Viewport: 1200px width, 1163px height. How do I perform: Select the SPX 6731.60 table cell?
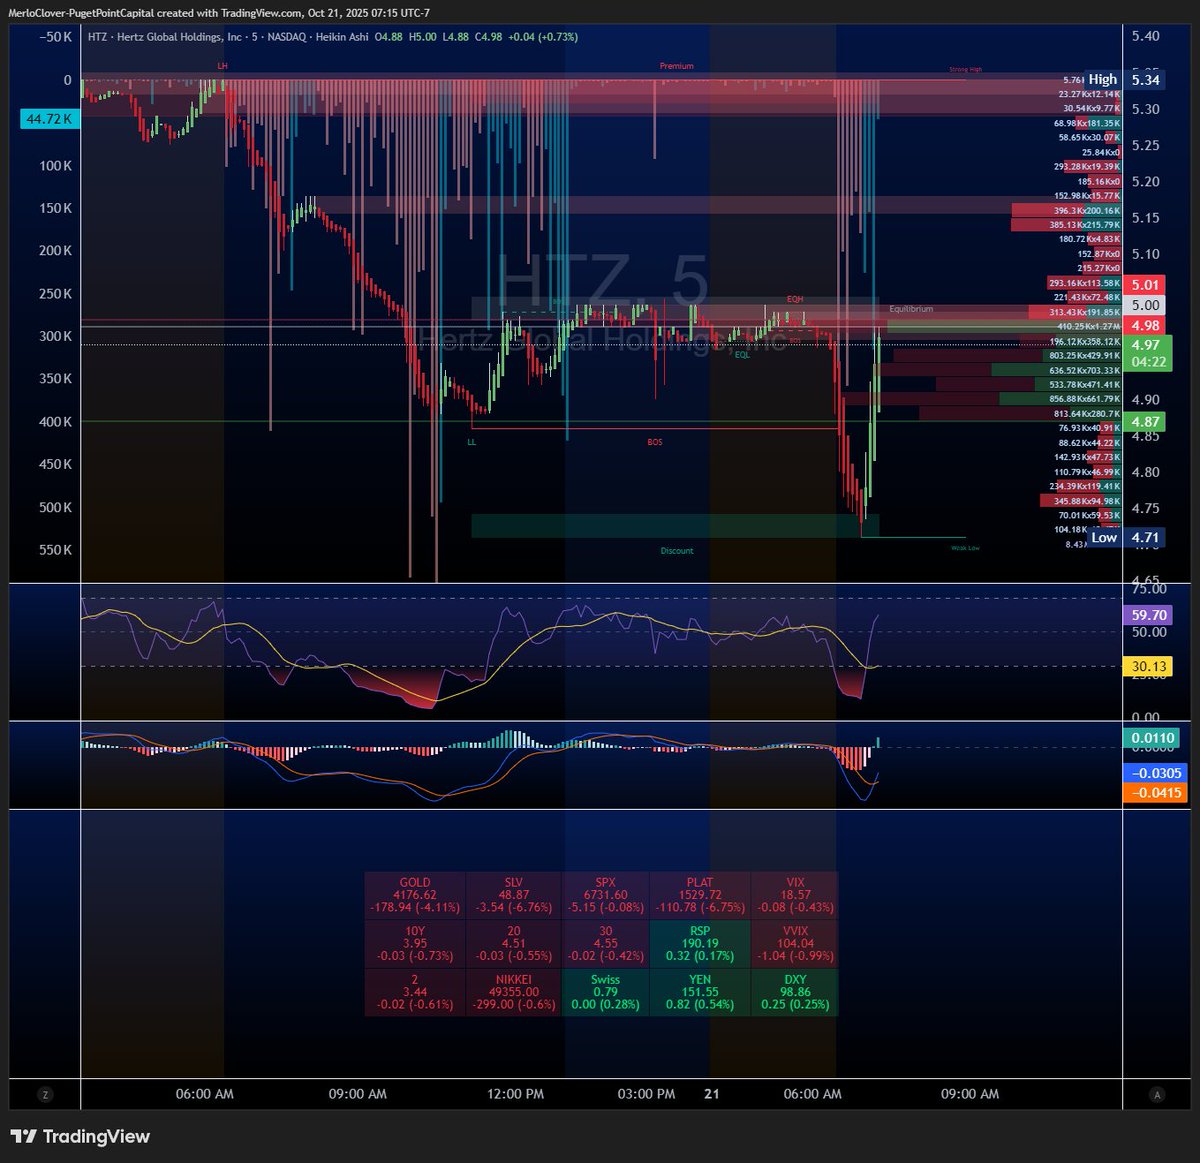tap(606, 896)
